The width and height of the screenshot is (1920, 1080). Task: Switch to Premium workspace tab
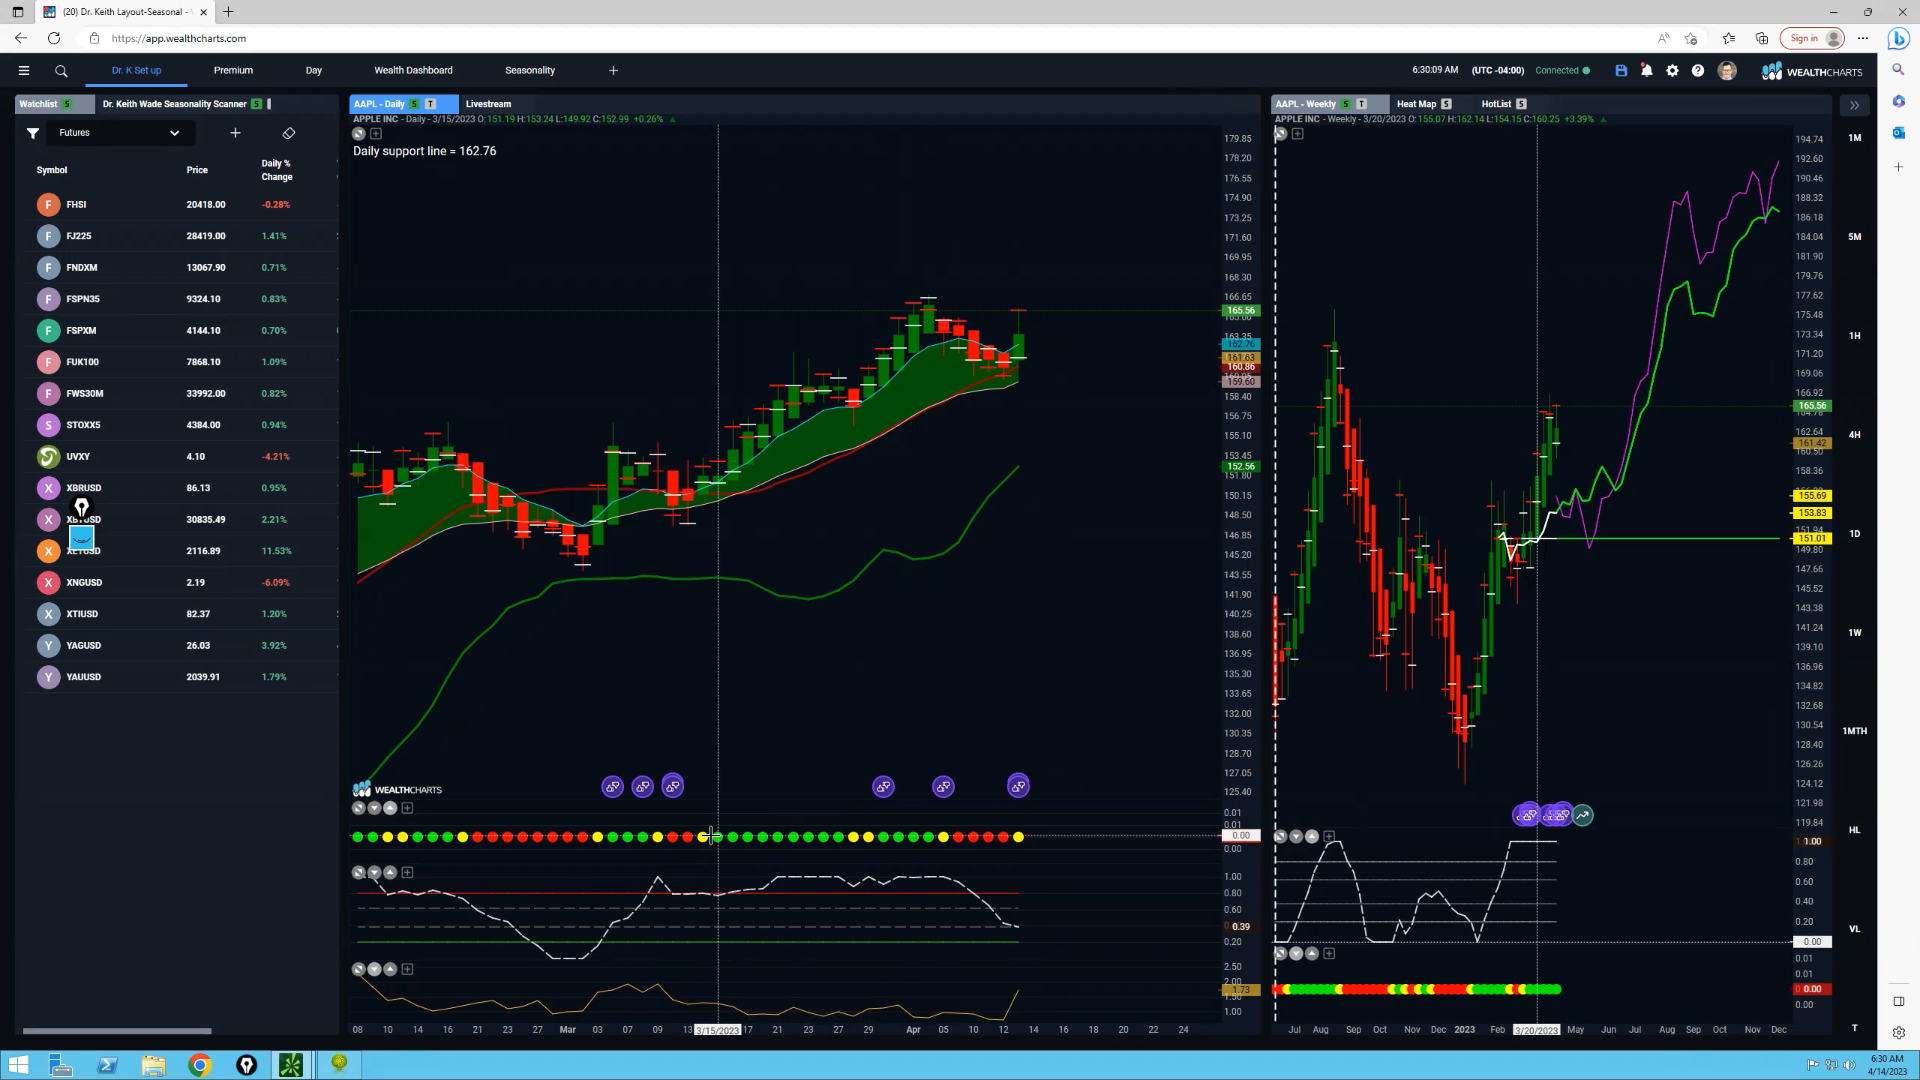[233, 71]
